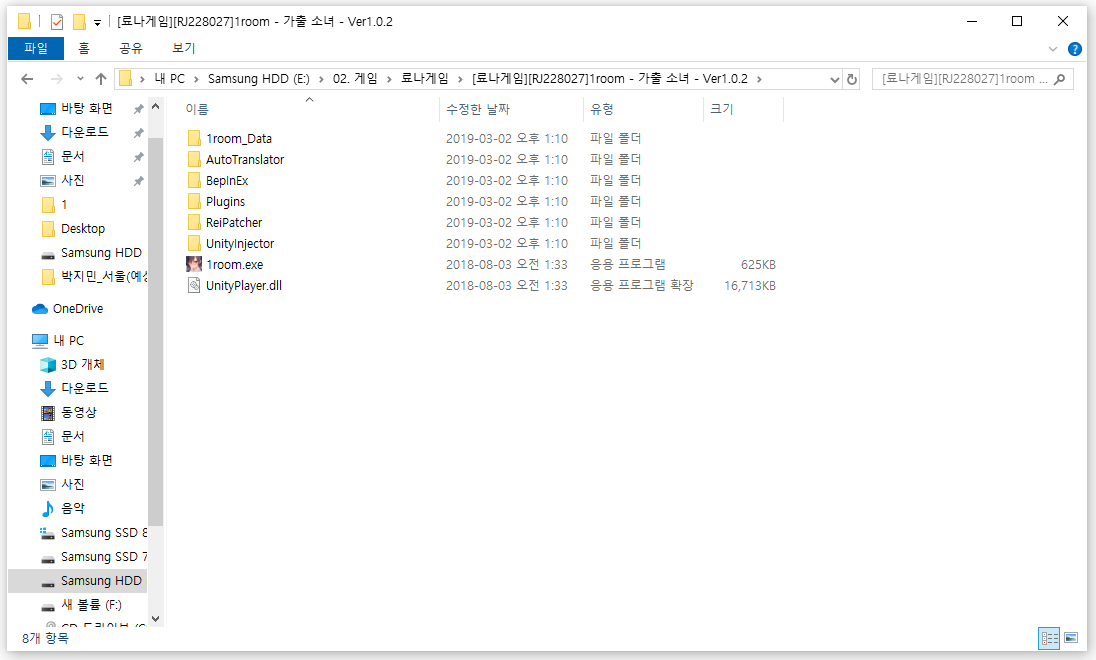Click navigation pane scrollbar down arrow
Viewport: 1096px width, 660px height.
coord(155,619)
